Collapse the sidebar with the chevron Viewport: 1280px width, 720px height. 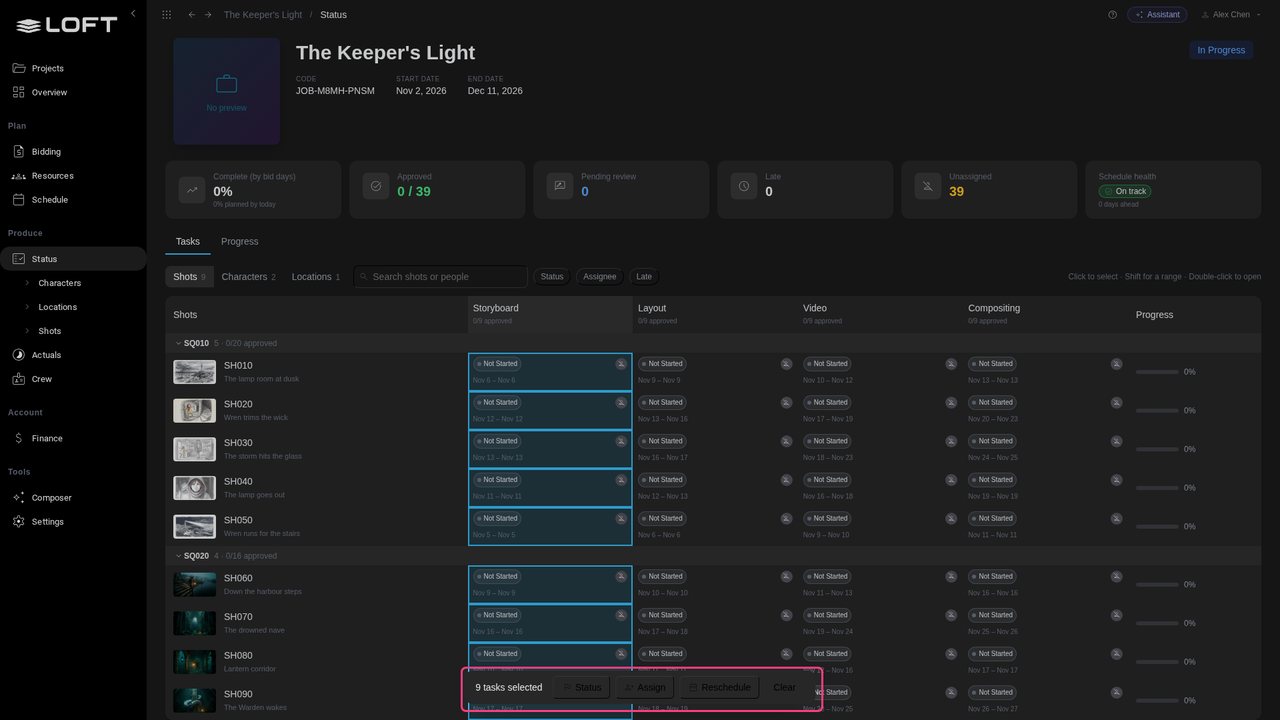click(x=133, y=14)
